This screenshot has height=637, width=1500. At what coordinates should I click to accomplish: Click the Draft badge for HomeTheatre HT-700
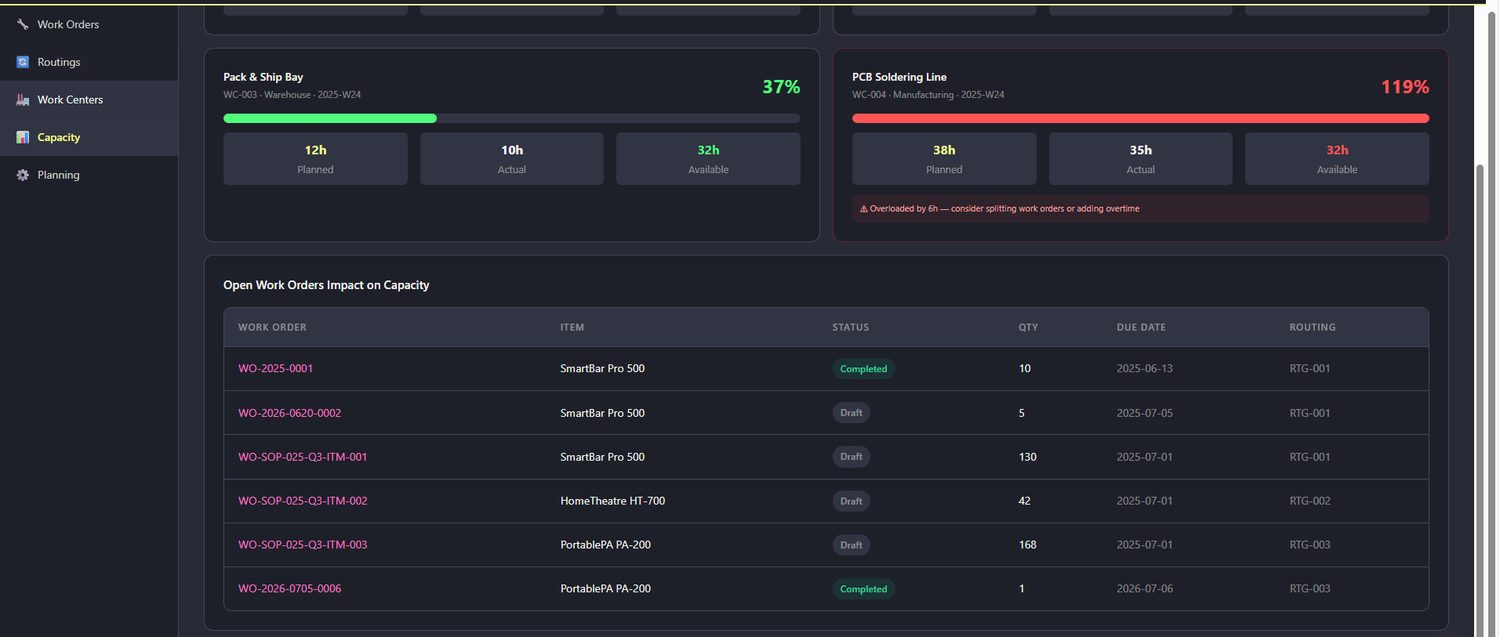851,501
